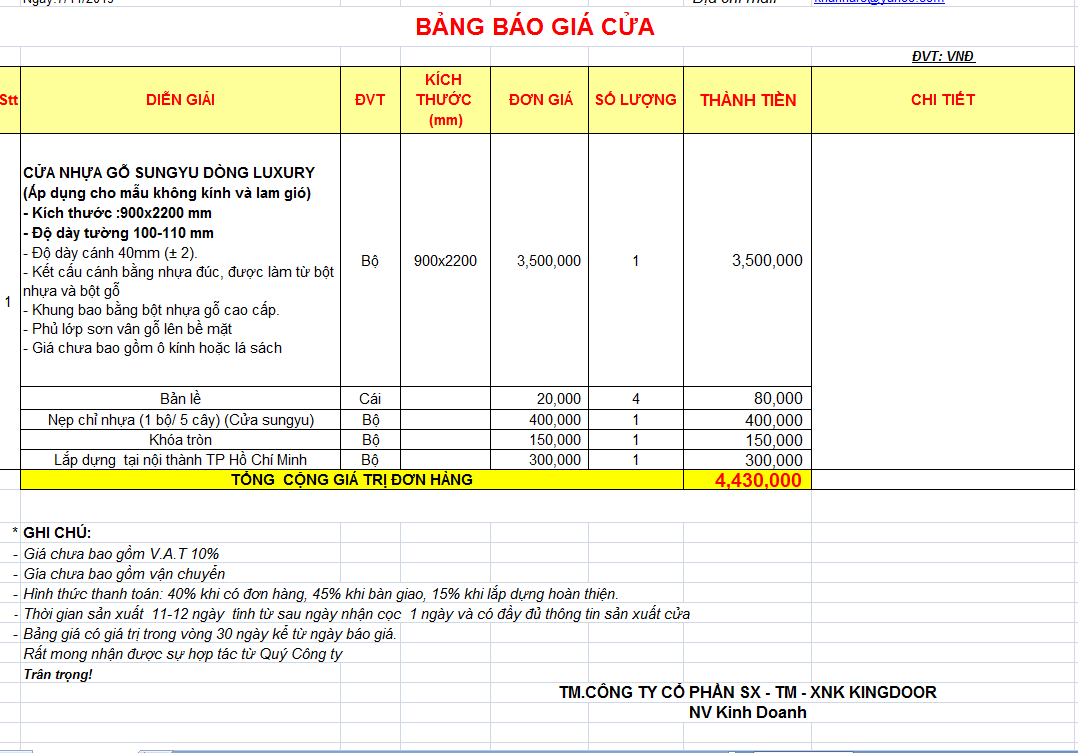Select ĐƠN GIÁ 3,500,000 for the Sungyu door
This screenshot has width=1078, height=753.
[540, 261]
